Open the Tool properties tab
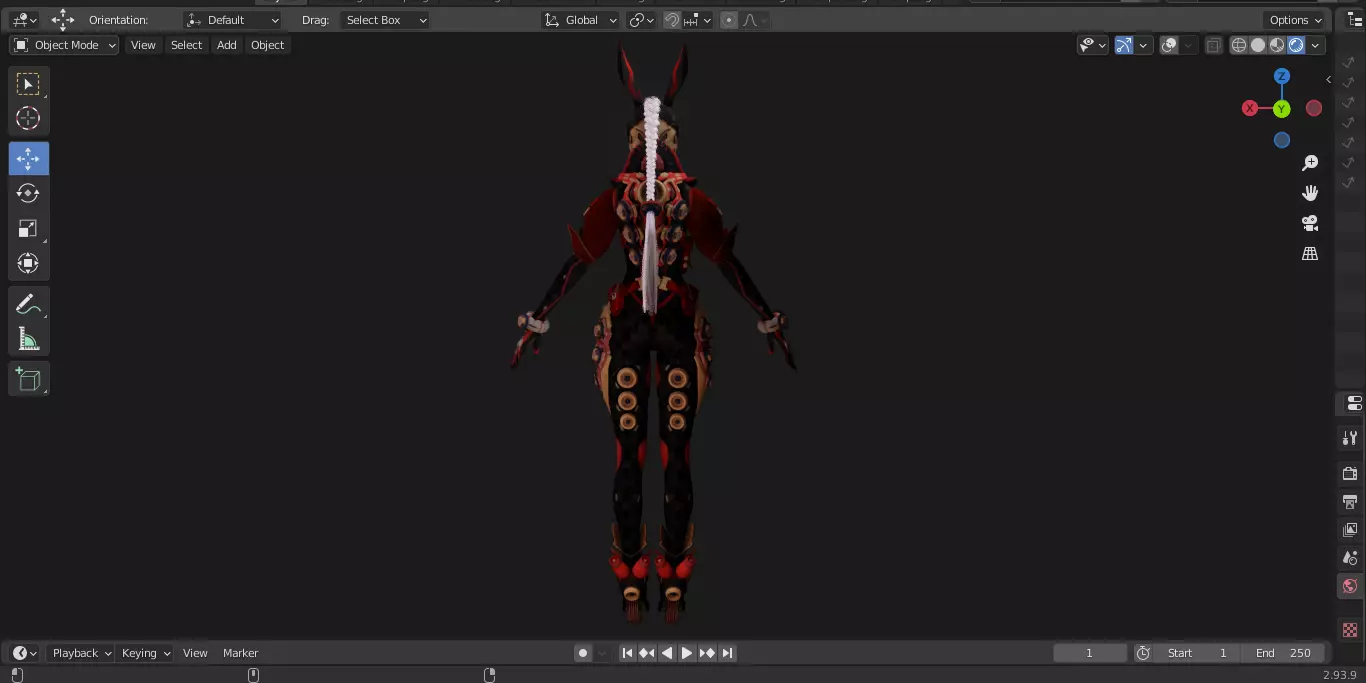 pos(1350,438)
